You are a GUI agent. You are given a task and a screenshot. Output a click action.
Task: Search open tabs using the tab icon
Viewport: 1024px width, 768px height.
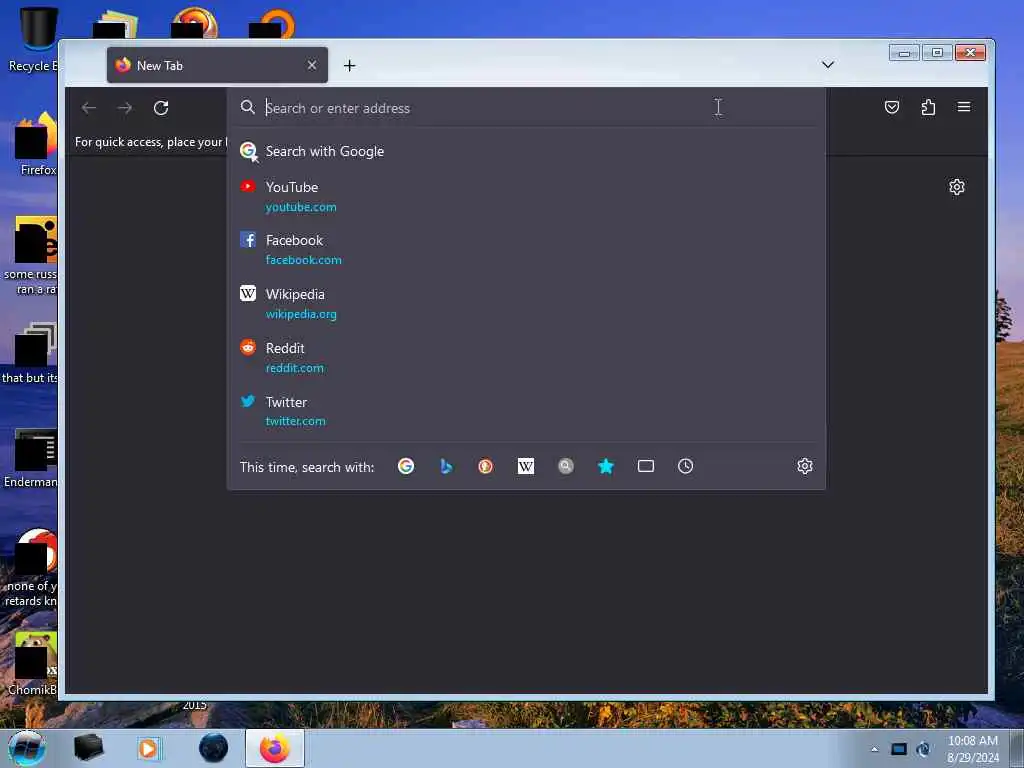(x=646, y=466)
